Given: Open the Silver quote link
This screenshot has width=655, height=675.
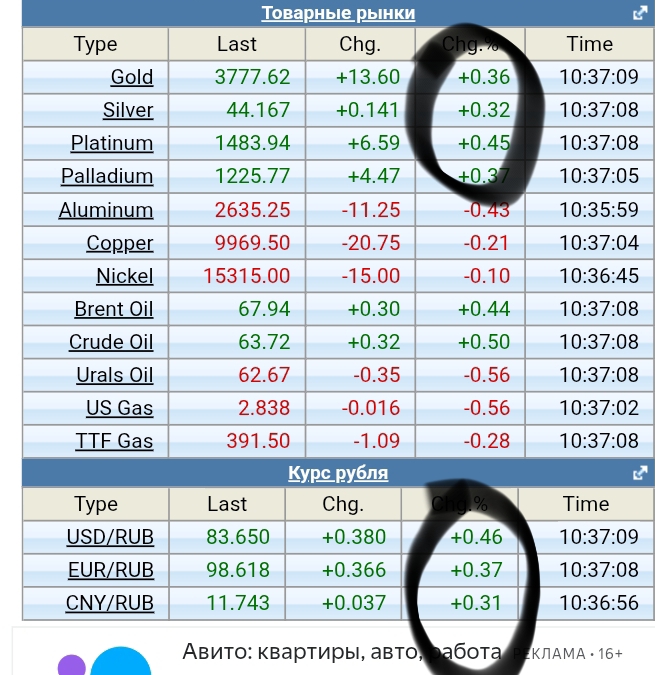Looking at the screenshot, I should click(128, 110).
